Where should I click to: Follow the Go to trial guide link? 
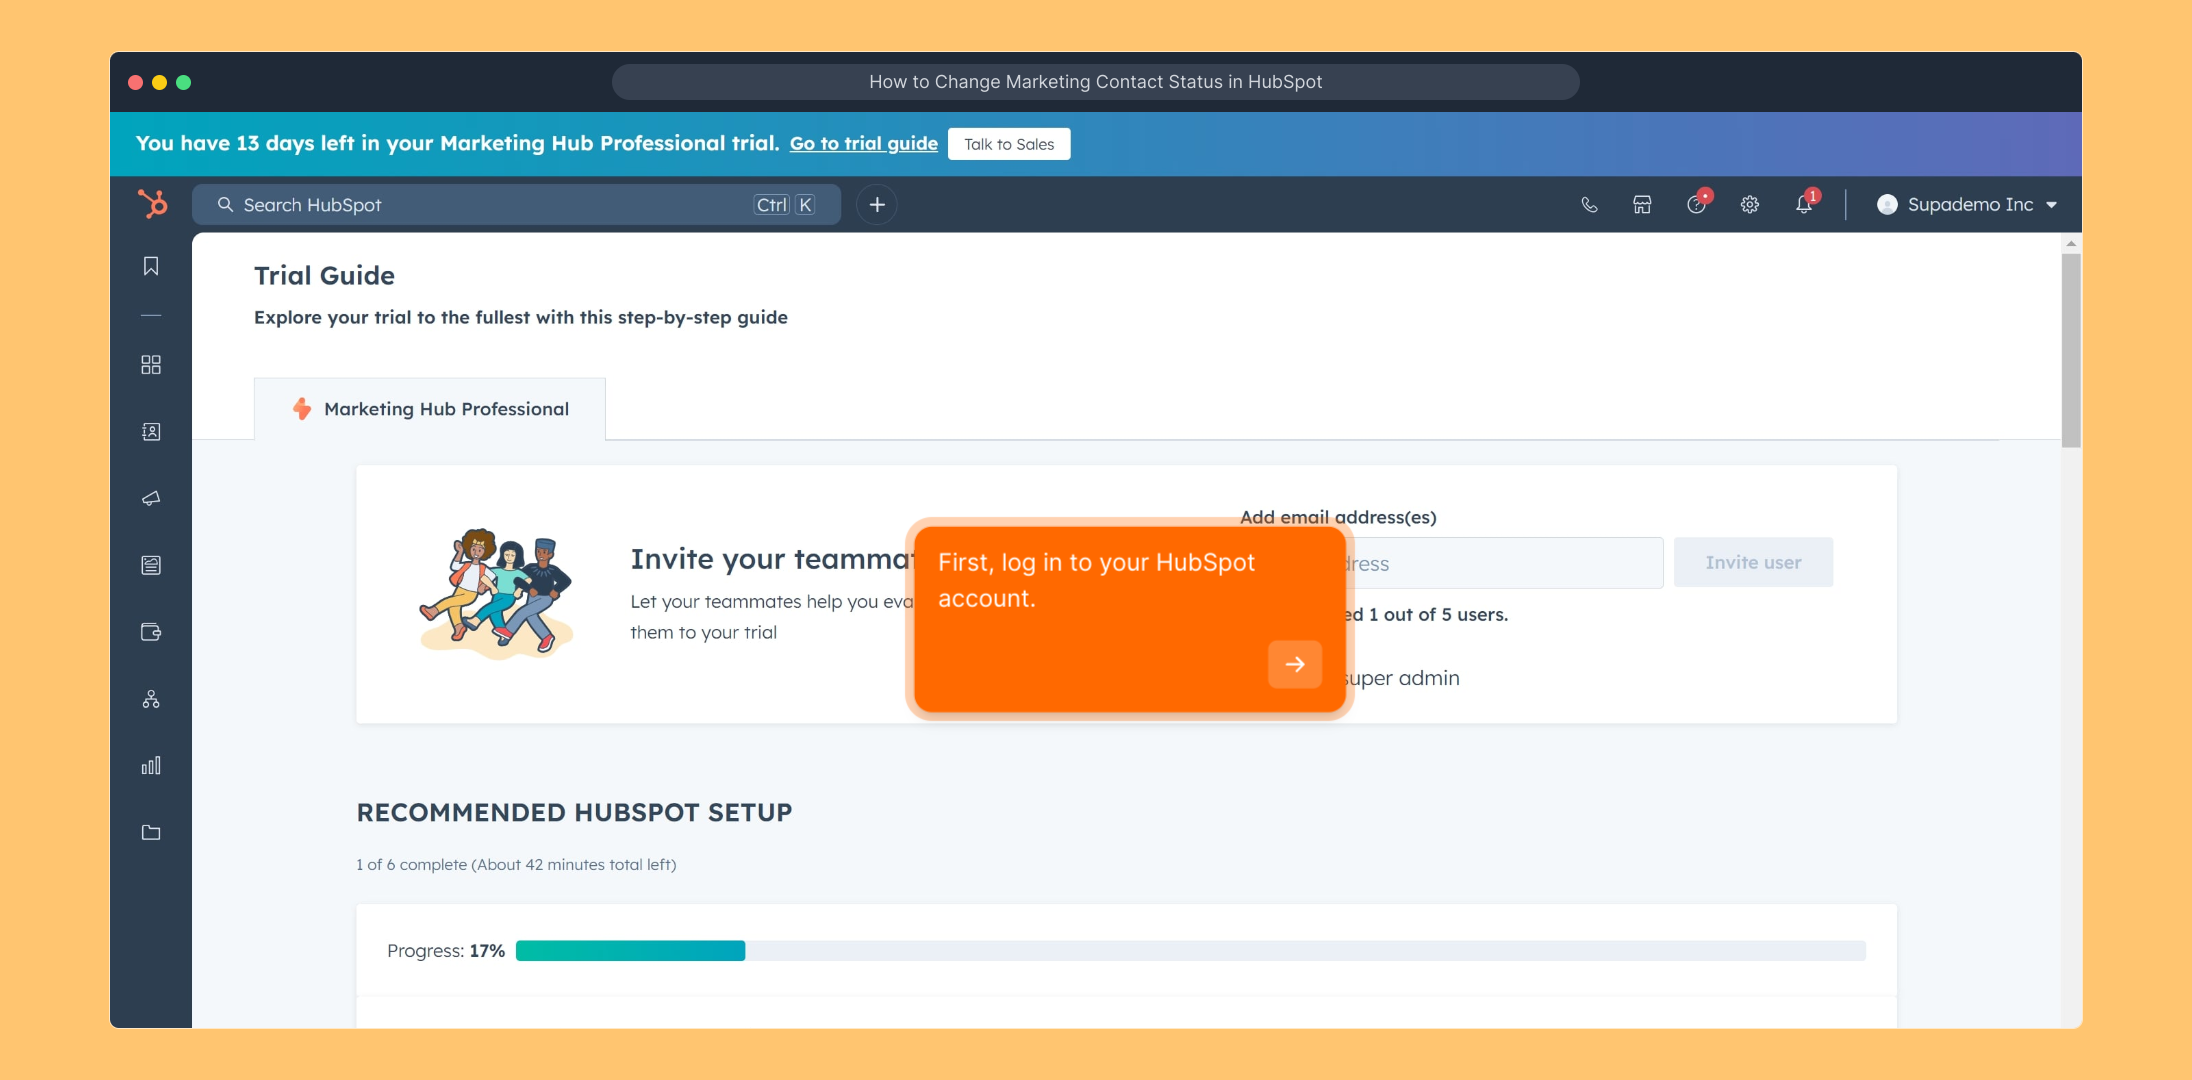tap(863, 144)
